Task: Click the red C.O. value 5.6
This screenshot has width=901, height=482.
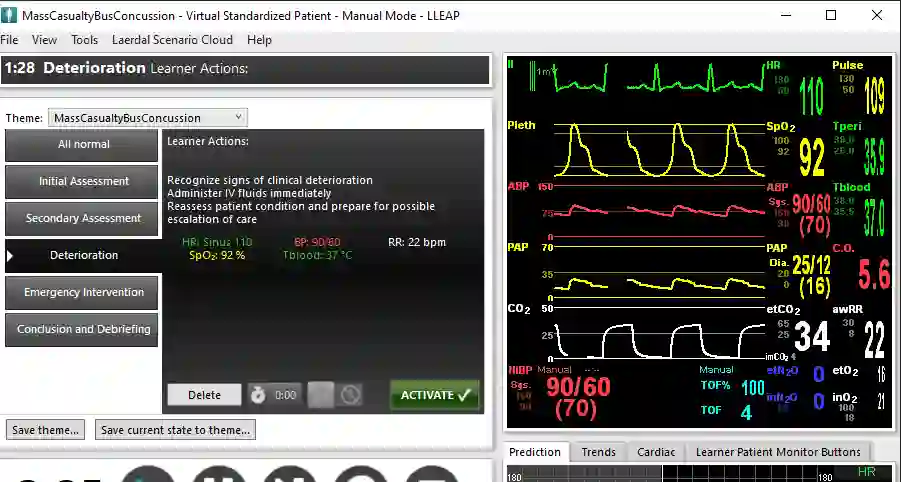Action: point(874,275)
